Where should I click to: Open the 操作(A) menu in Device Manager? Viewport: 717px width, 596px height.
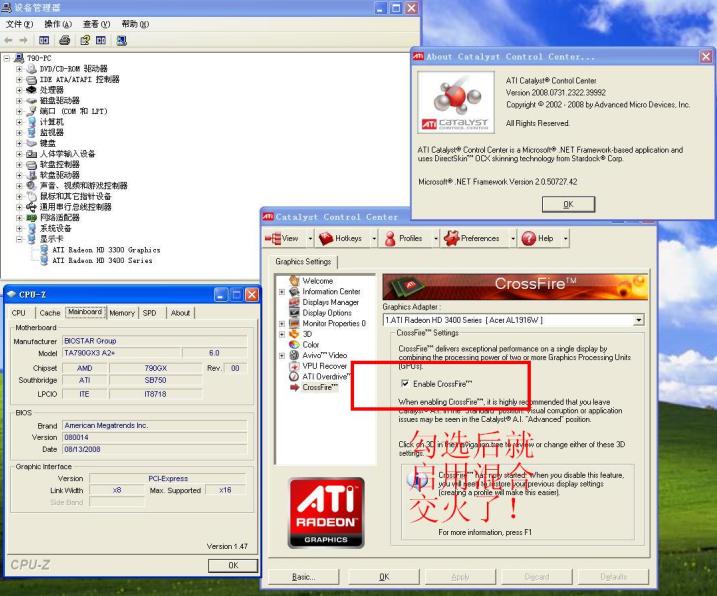(58, 24)
